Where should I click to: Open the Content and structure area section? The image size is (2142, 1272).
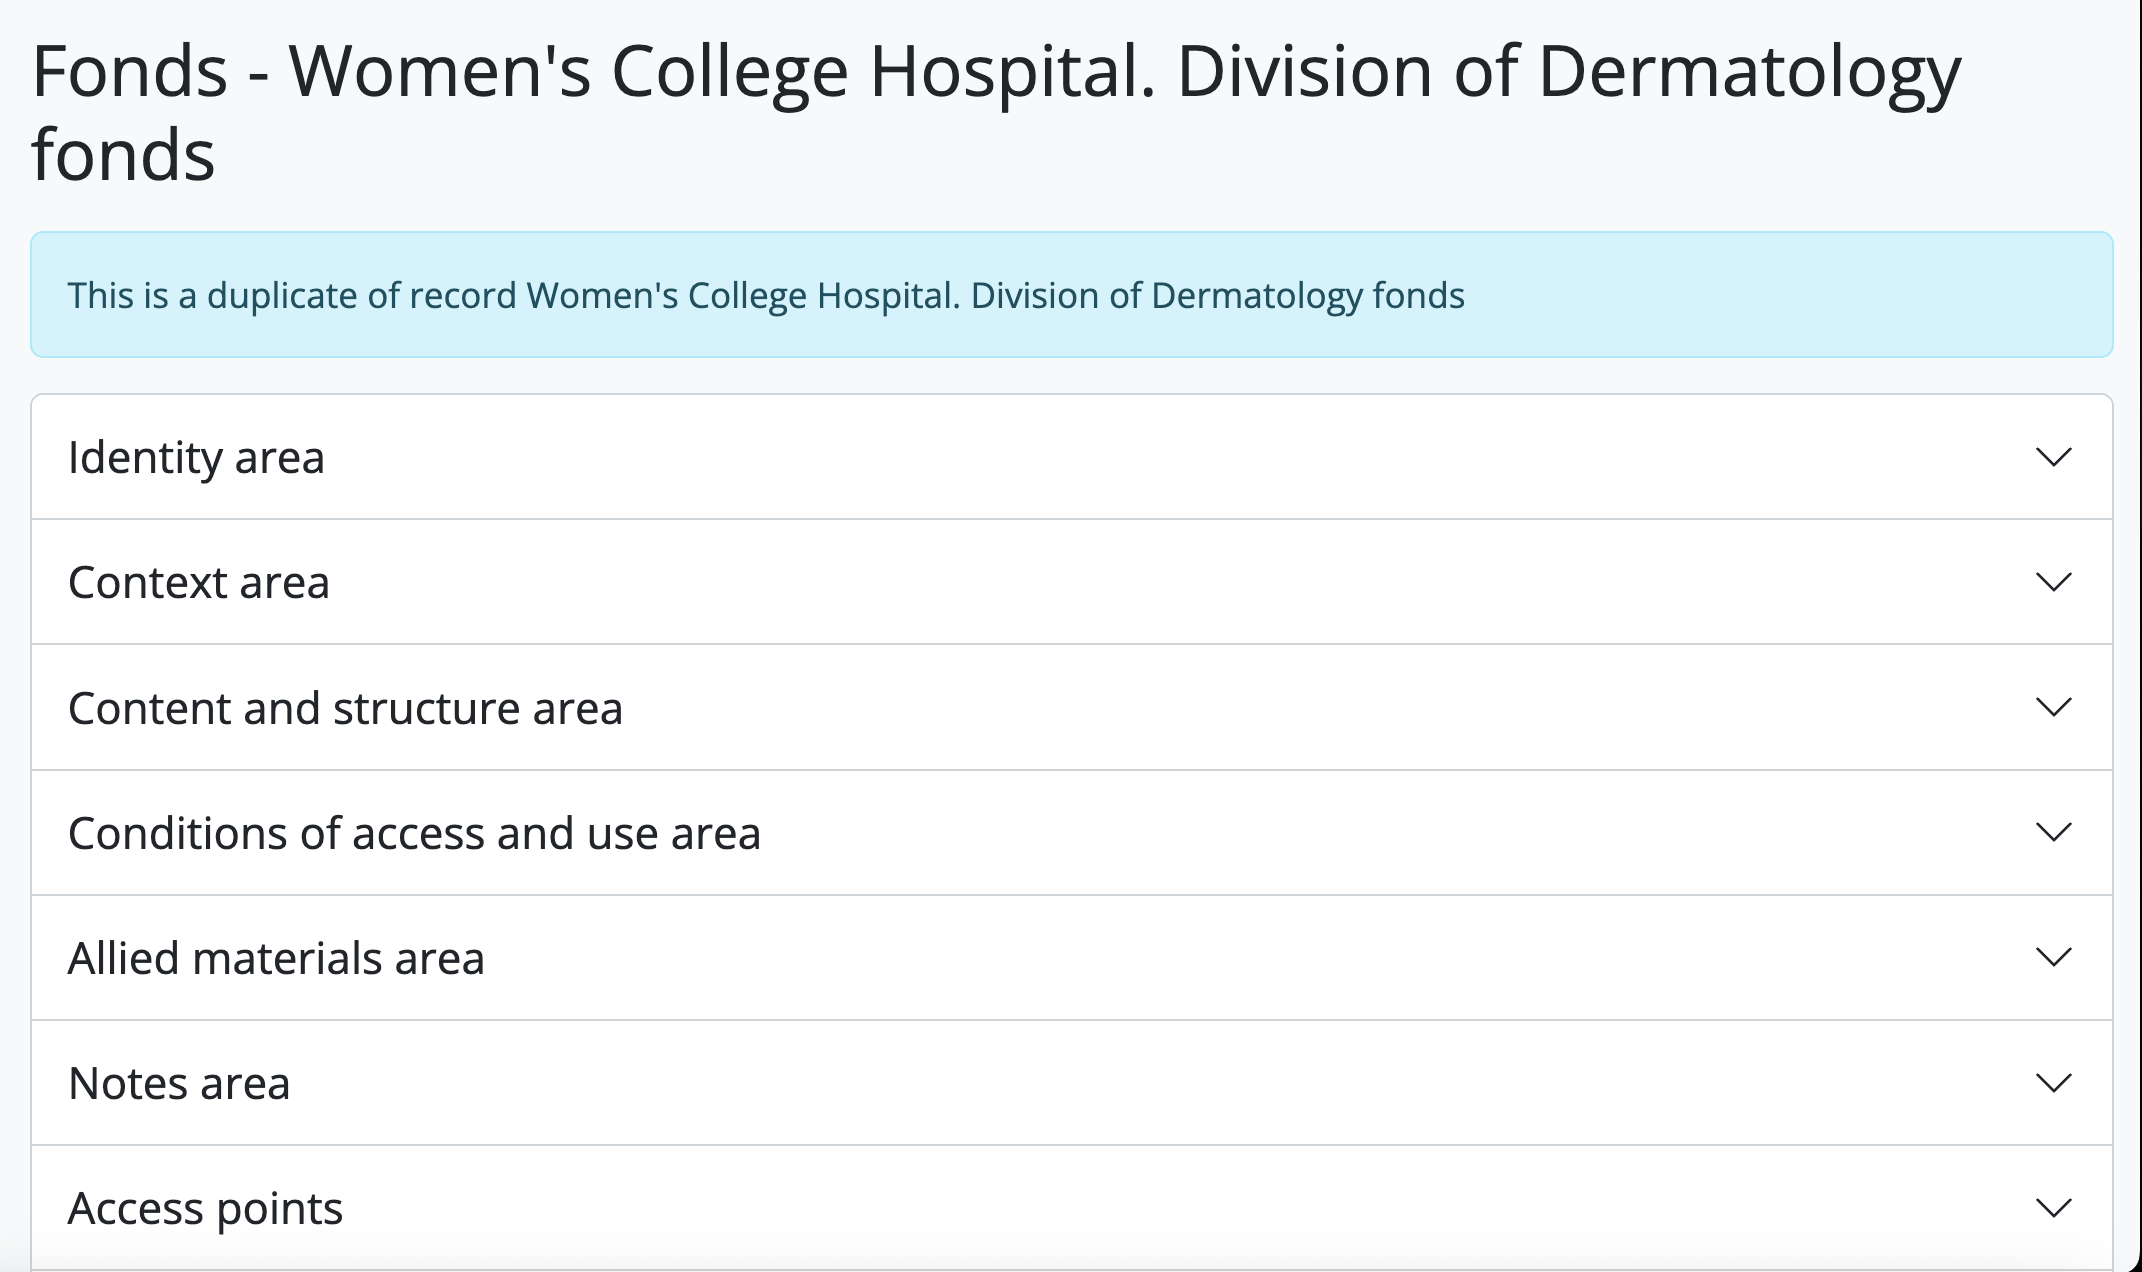point(345,708)
